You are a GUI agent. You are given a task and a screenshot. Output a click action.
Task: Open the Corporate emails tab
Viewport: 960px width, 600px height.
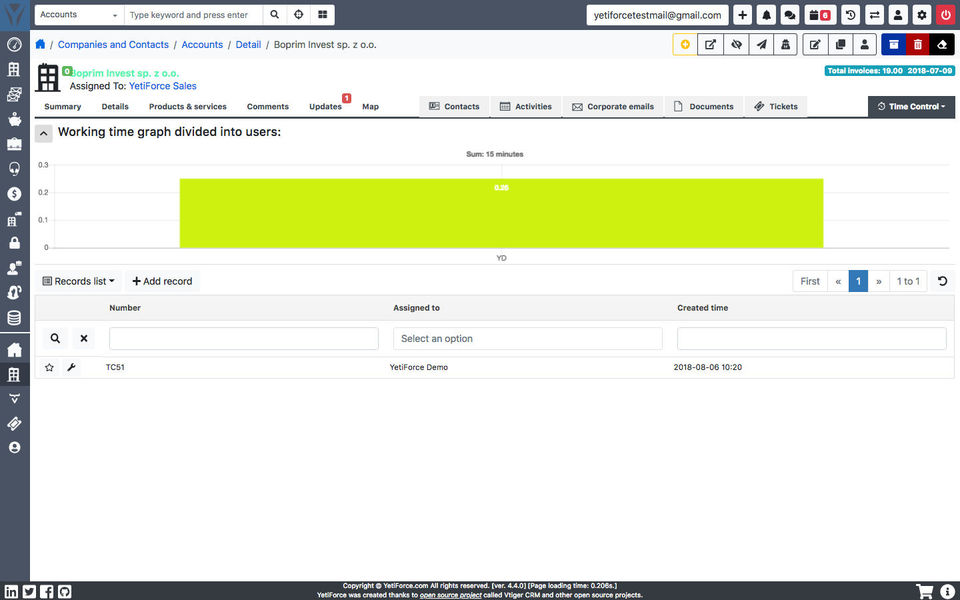click(x=613, y=107)
